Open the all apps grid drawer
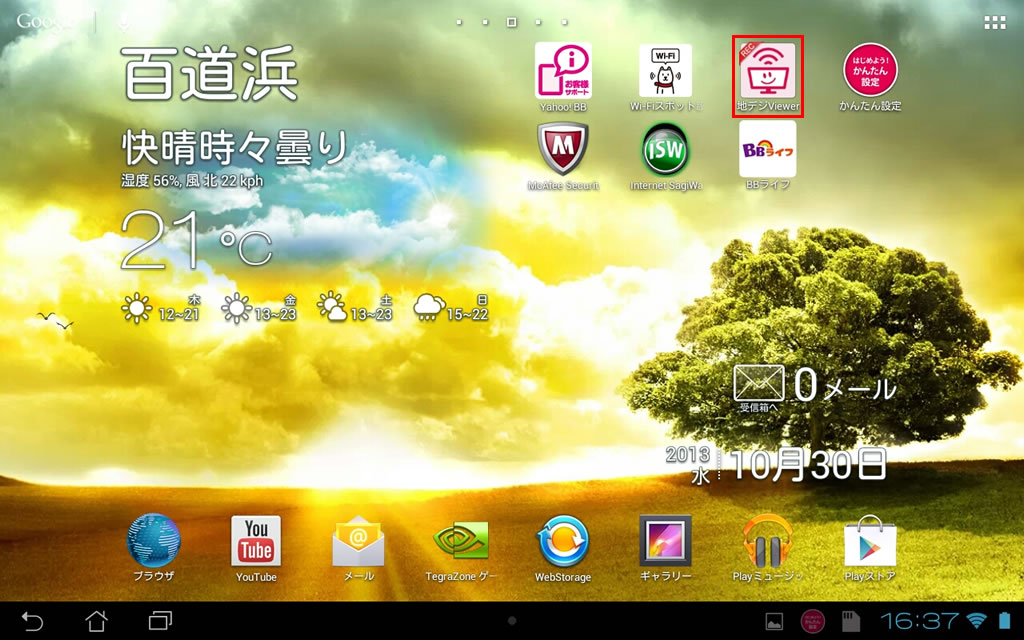The image size is (1024, 640). click(994, 22)
